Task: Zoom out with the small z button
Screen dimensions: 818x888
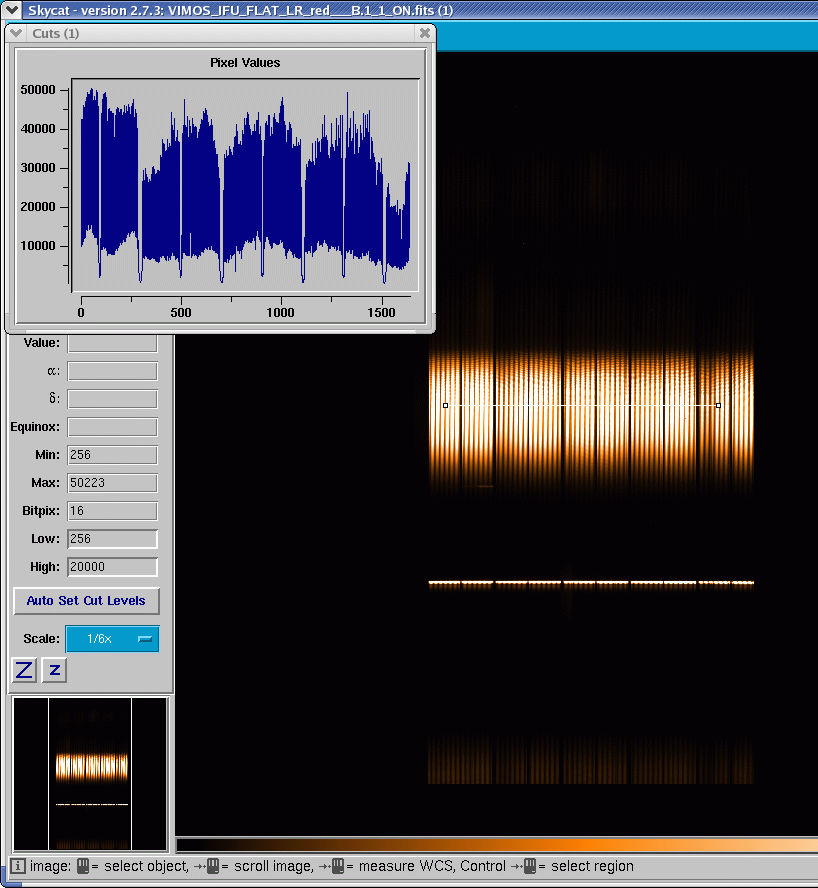Action: tap(54, 670)
